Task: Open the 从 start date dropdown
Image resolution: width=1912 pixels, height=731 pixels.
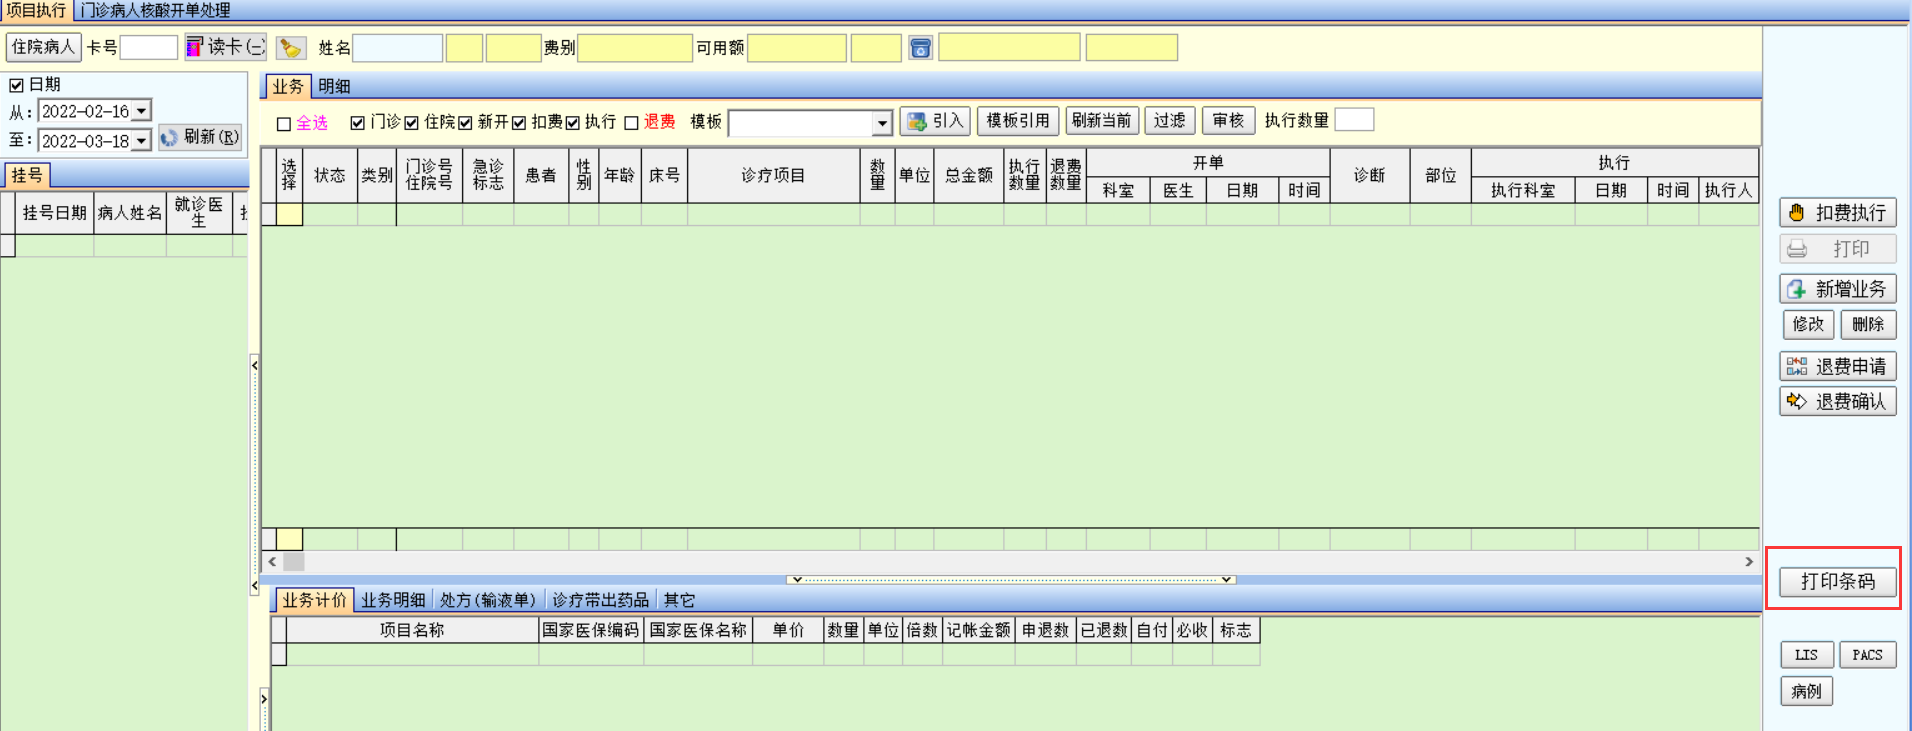Action: pyautogui.click(x=142, y=111)
